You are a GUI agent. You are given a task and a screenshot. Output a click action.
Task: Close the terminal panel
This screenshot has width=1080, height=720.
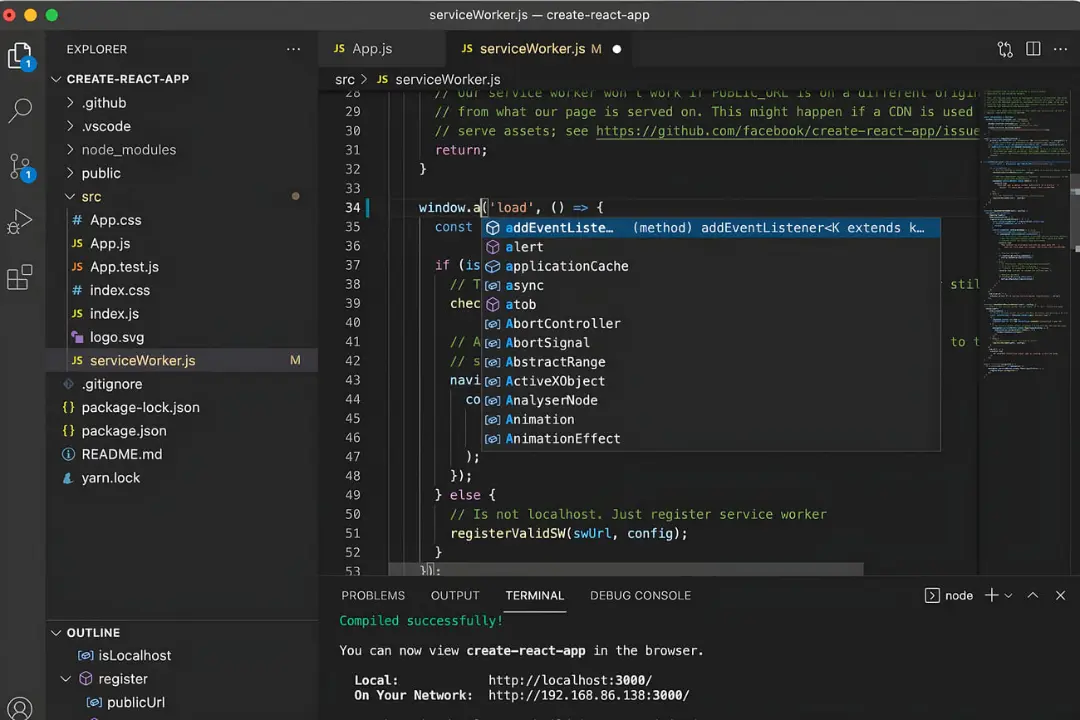[1060, 595]
